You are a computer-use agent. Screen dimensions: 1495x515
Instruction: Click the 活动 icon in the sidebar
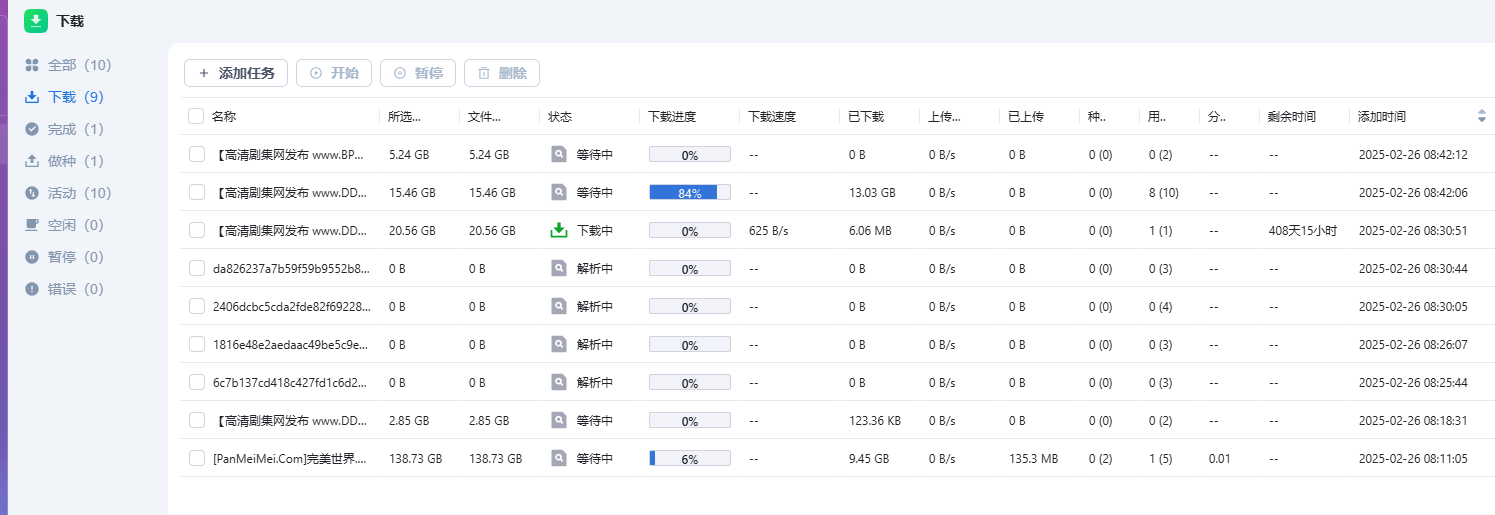coord(32,193)
